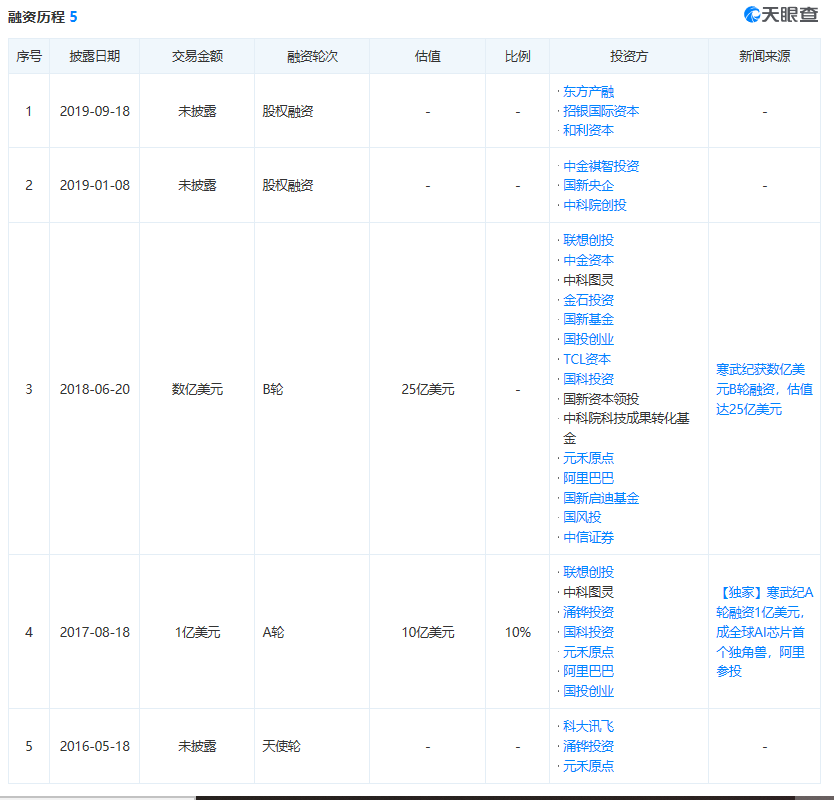Open 元禾原点 in the 天使轮 row

588,766
